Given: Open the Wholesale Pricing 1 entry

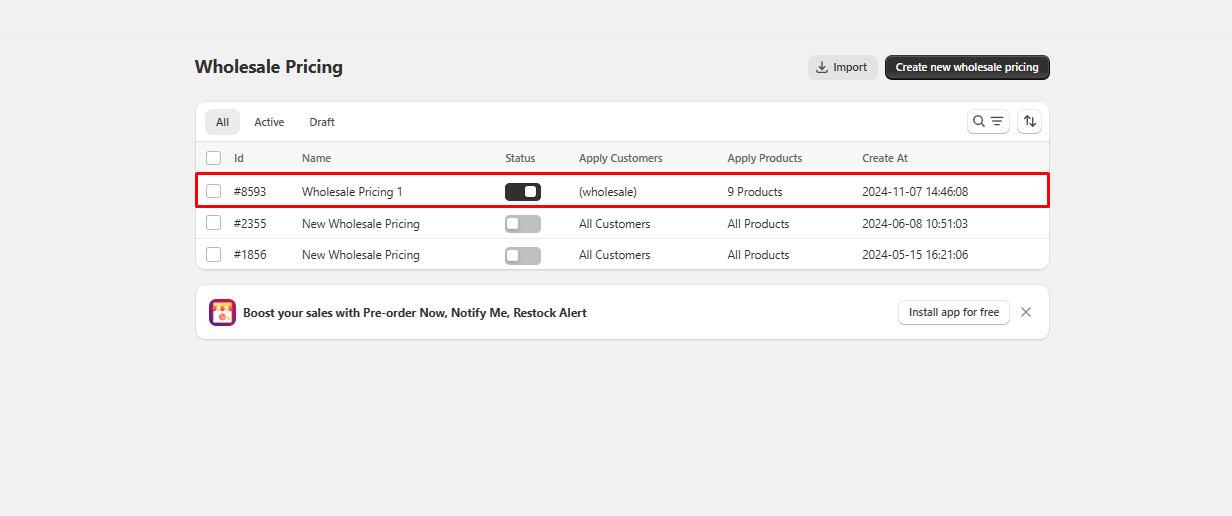Looking at the screenshot, I should tap(352, 191).
